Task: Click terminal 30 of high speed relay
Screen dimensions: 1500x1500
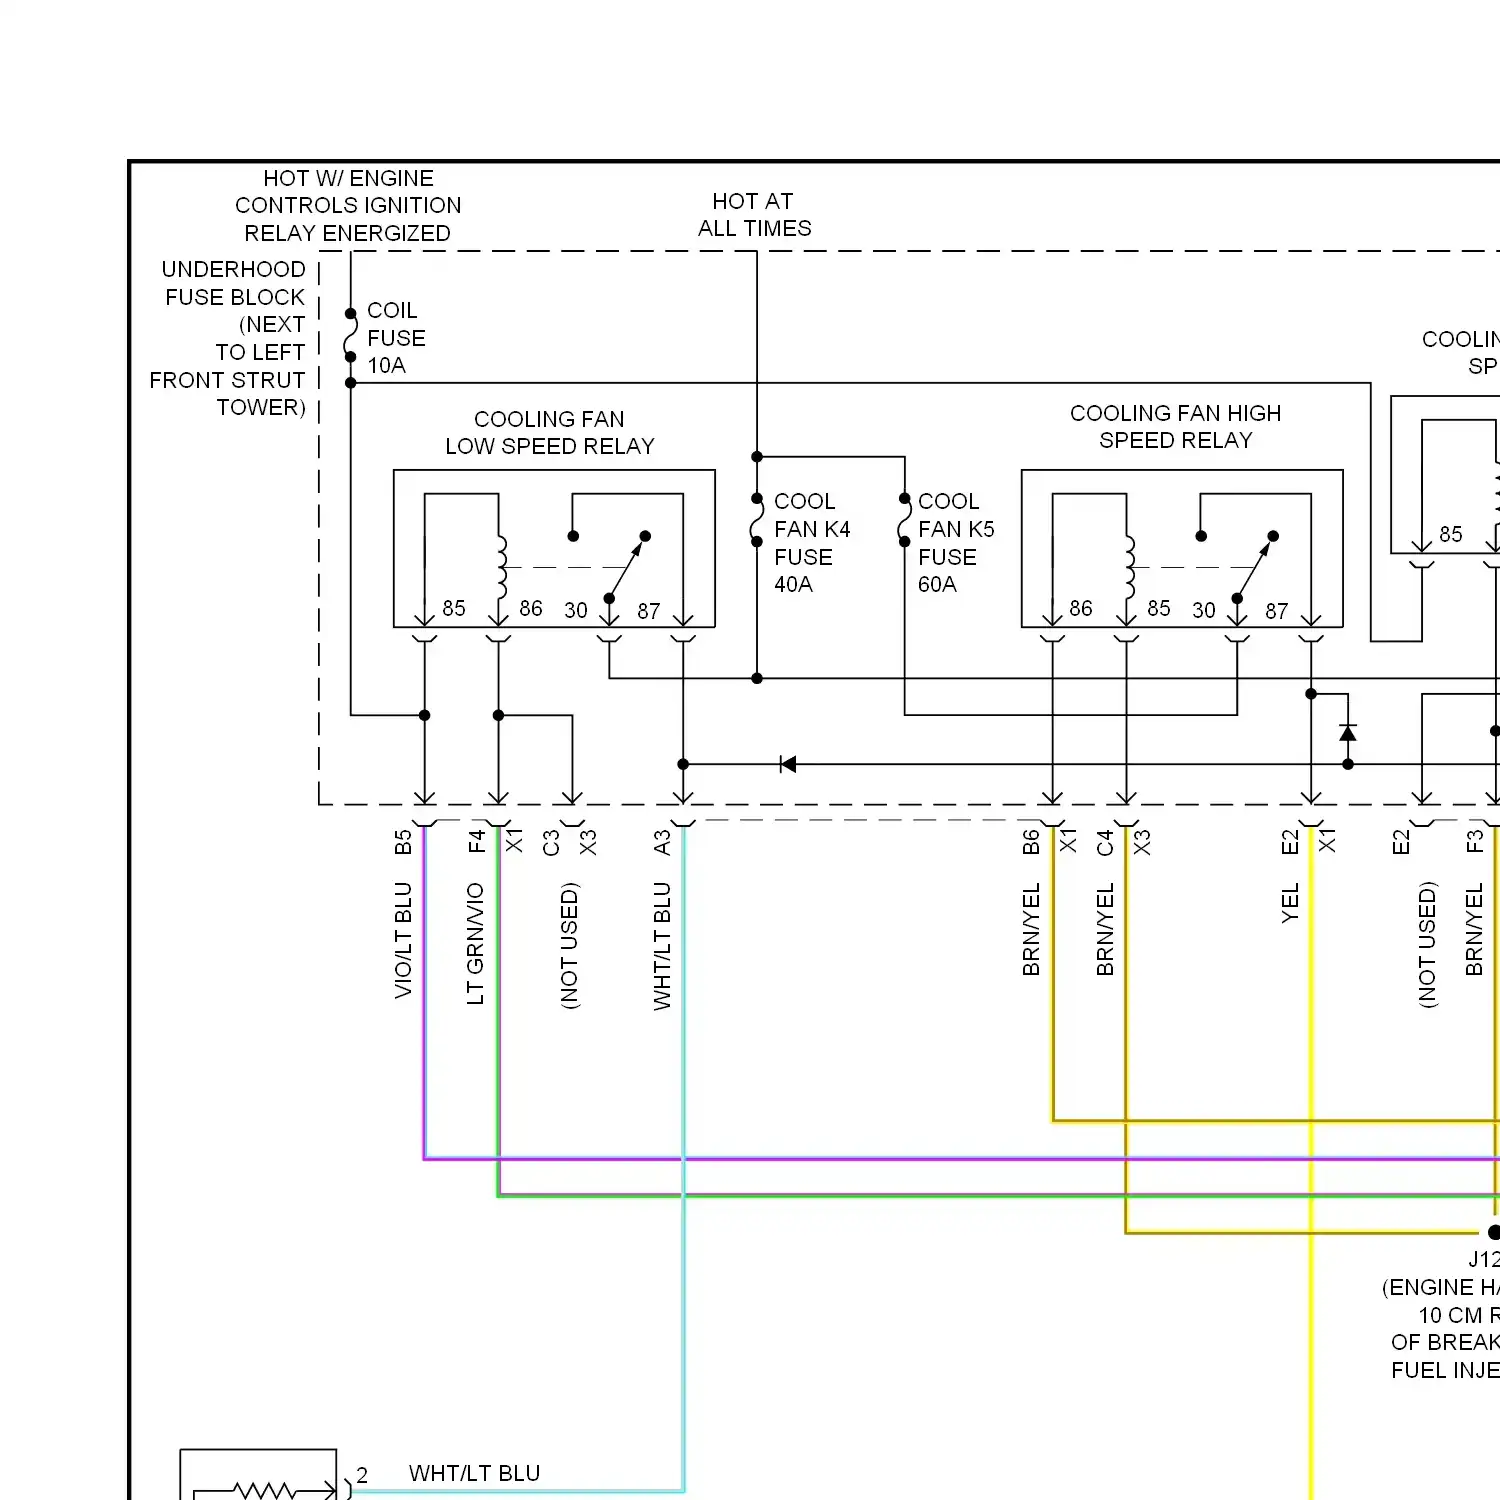Action: (x=1204, y=610)
